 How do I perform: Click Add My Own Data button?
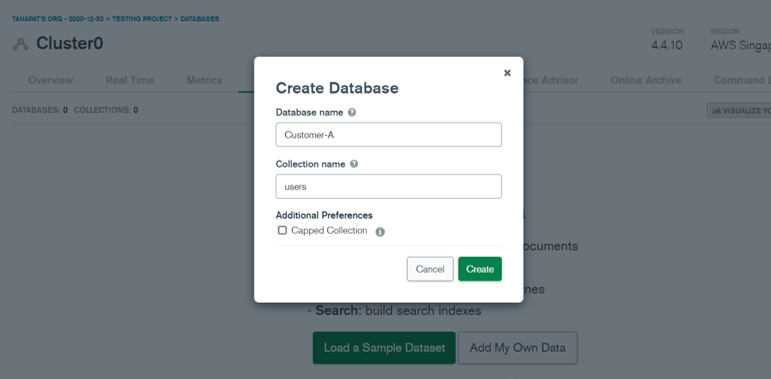coord(518,348)
